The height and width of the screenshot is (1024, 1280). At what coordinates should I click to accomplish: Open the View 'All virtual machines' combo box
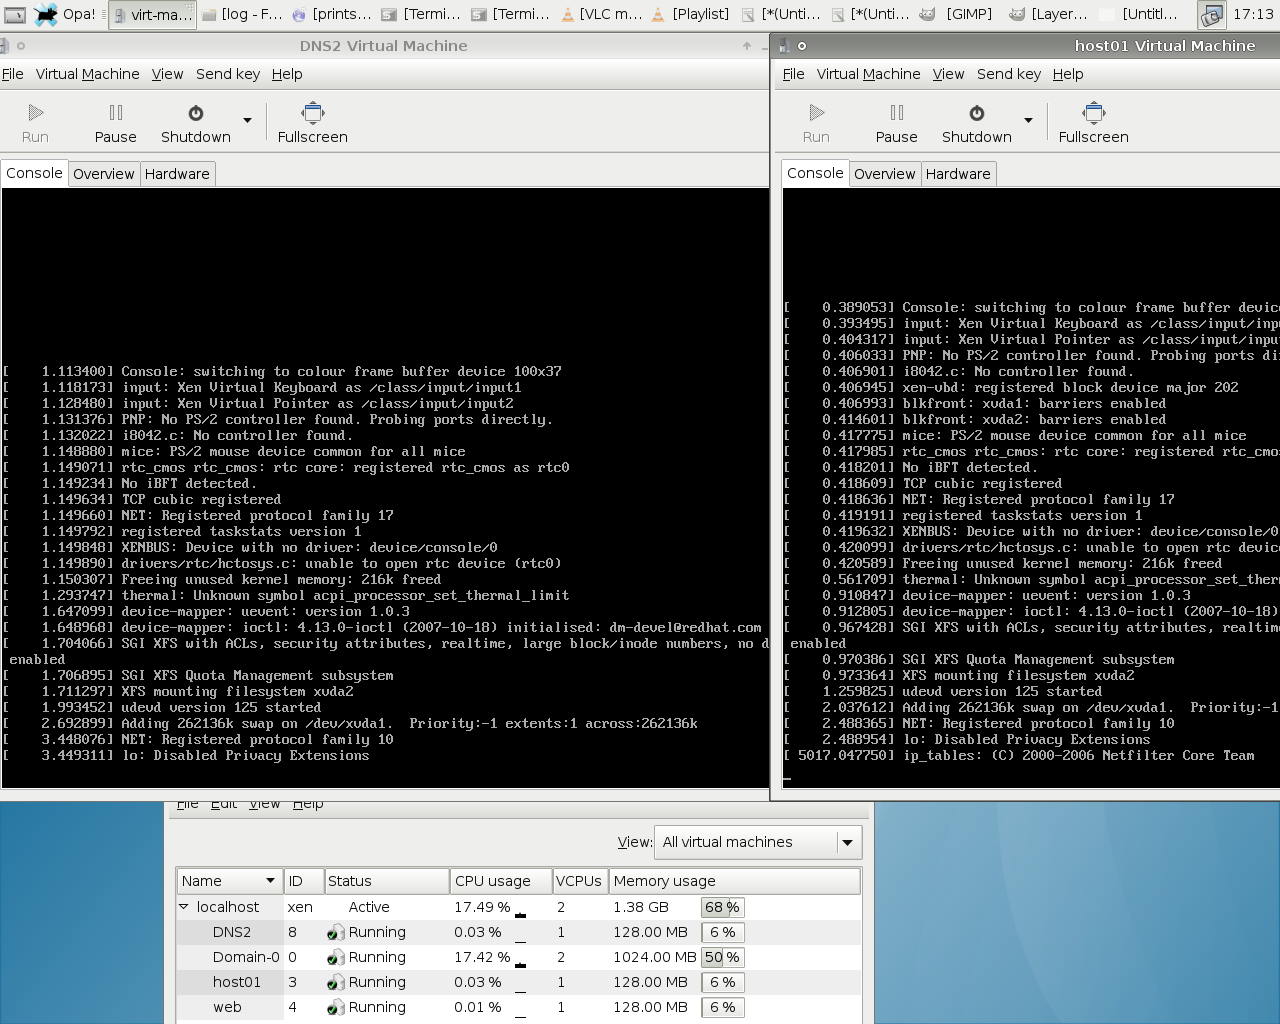[x=757, y=842]
